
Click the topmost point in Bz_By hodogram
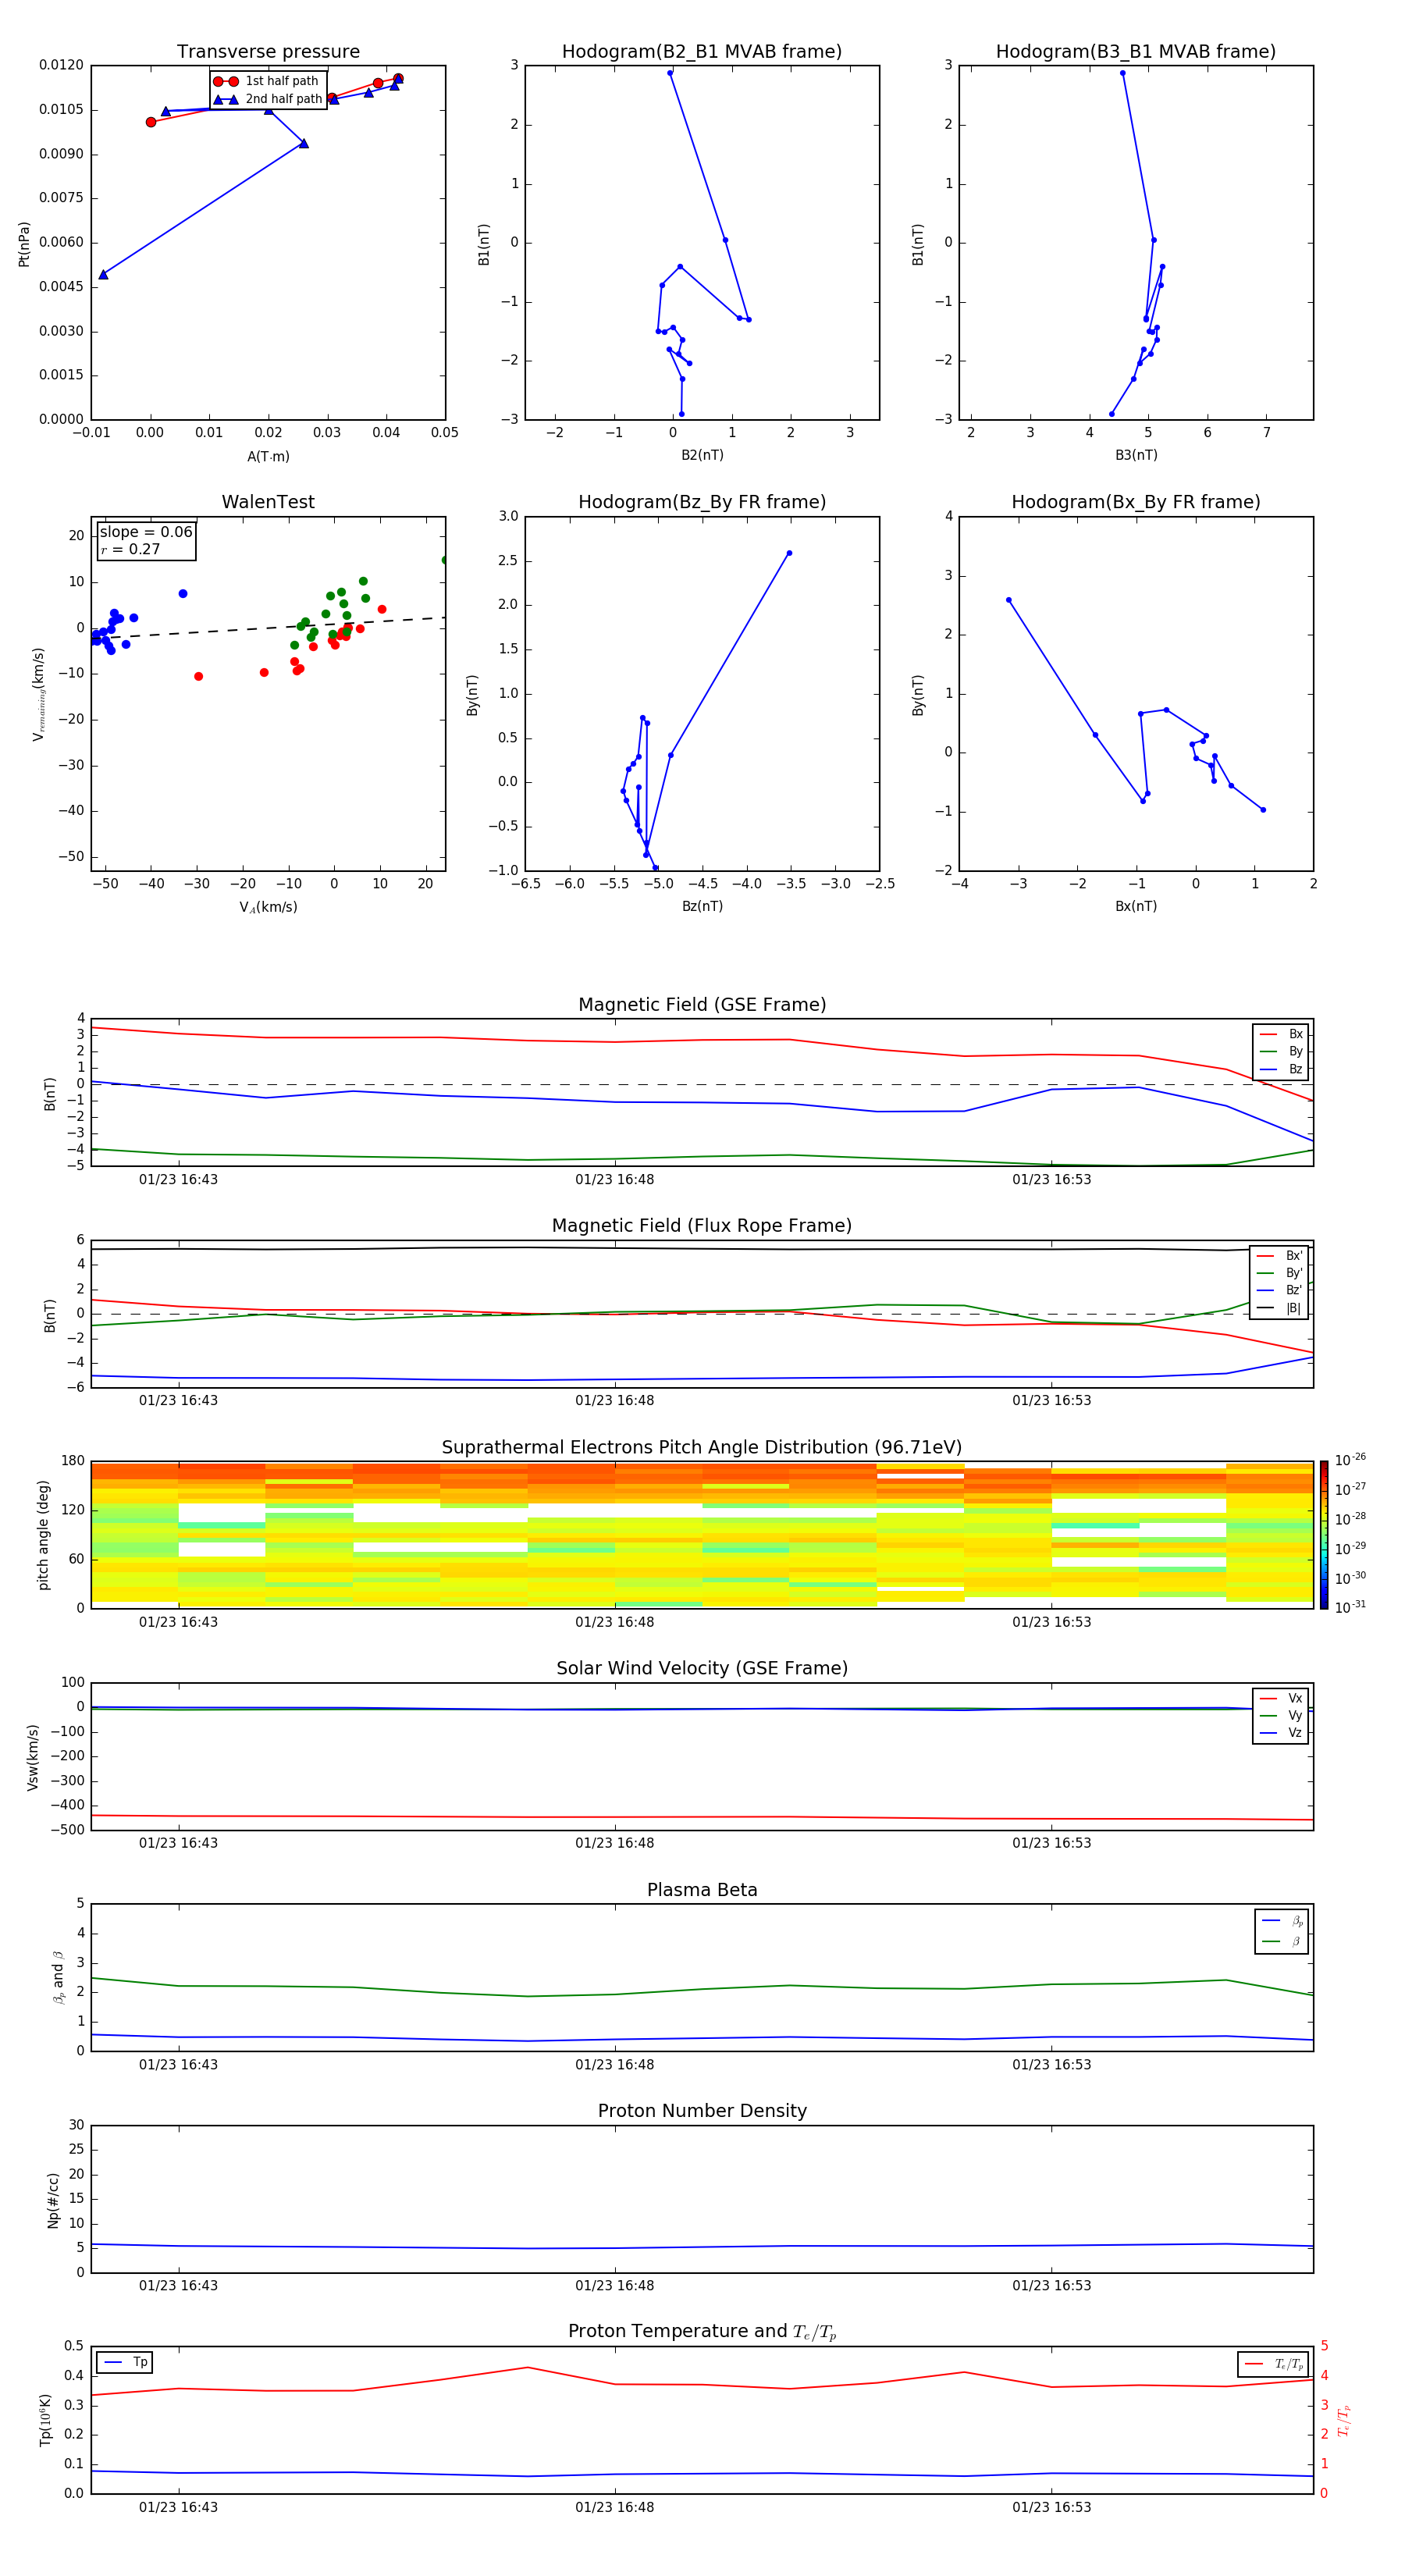click(789, 553)
